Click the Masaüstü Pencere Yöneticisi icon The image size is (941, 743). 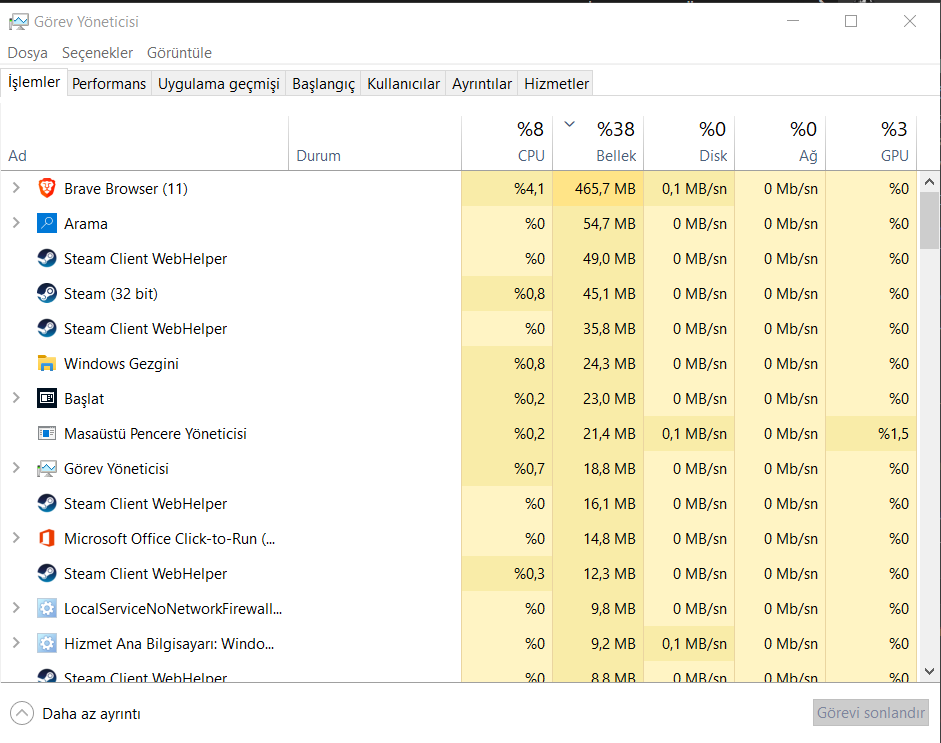46,433
